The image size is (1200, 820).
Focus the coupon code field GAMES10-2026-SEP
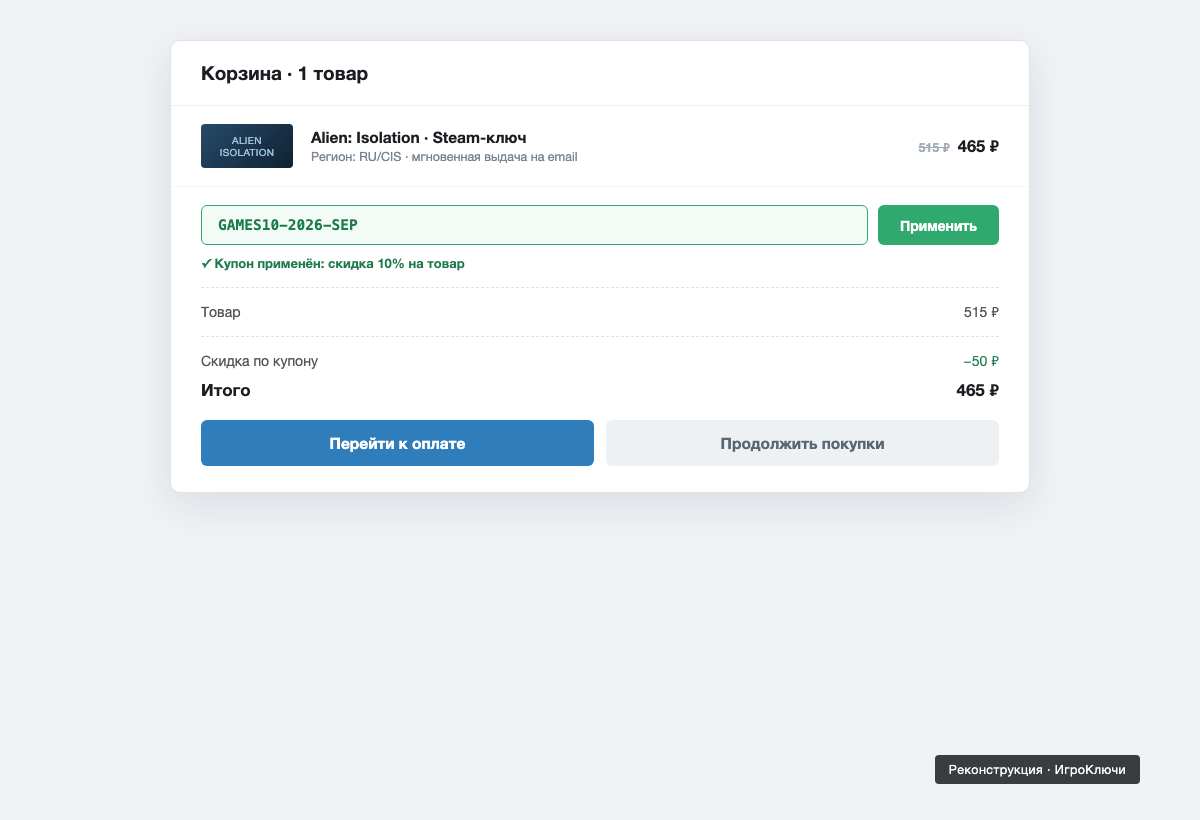[534, 225]
